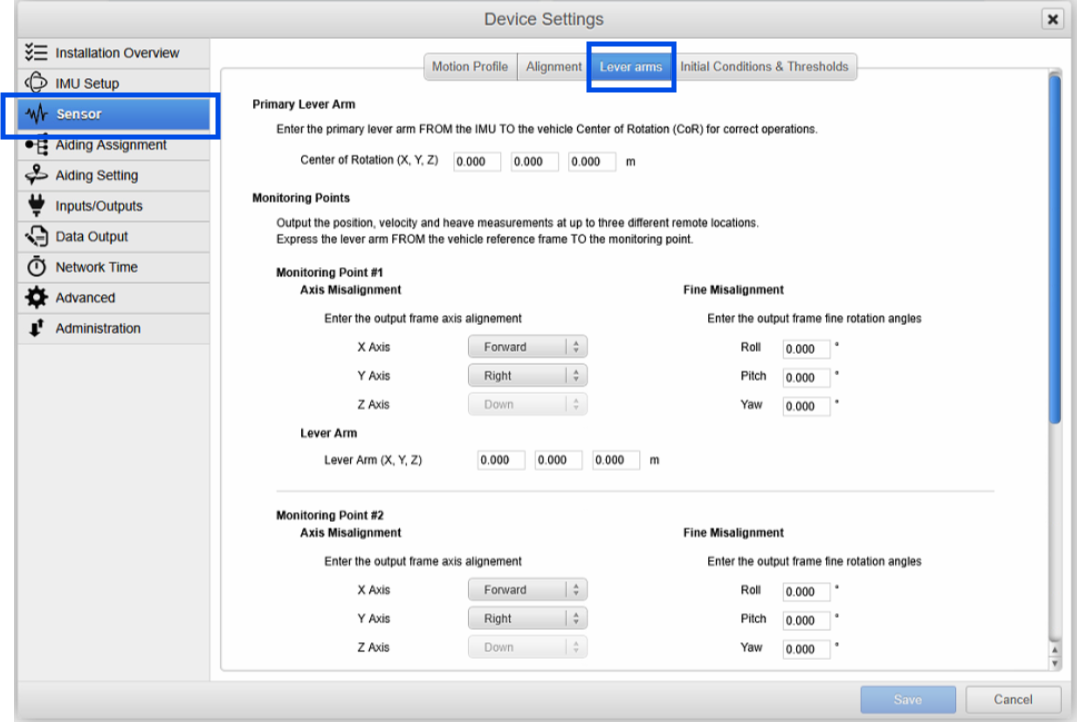Expand Monitoring Point #2 X Axis dropdown
The image size is (1077, 722).
527,590
